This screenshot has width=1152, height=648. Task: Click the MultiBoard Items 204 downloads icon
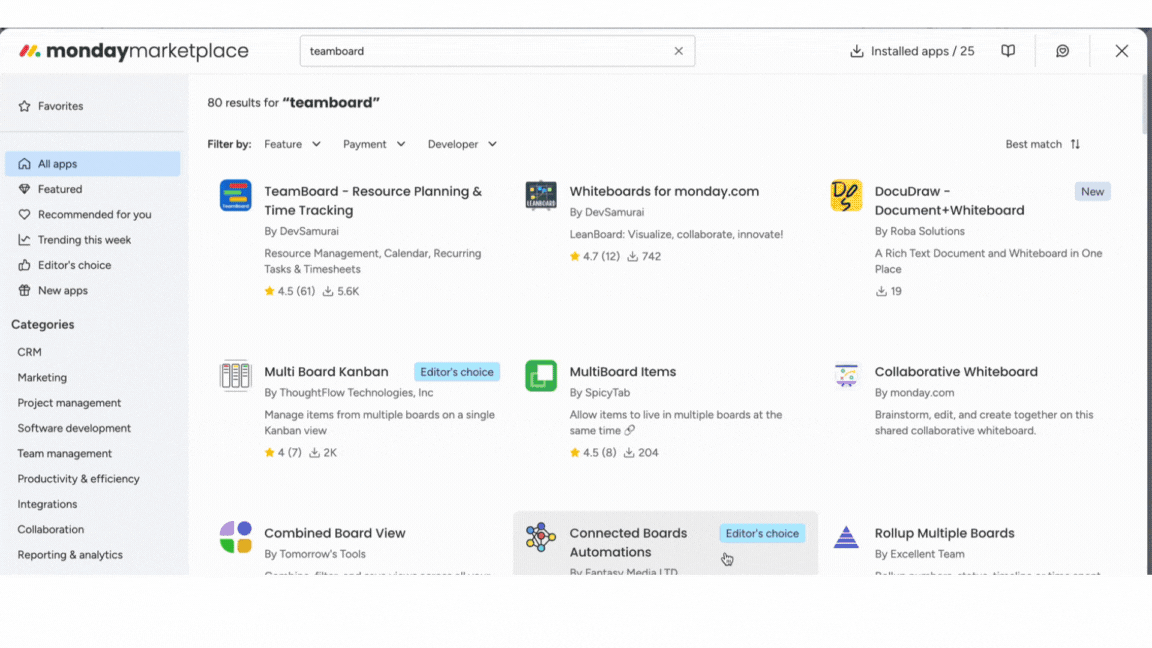pos(629,453)
